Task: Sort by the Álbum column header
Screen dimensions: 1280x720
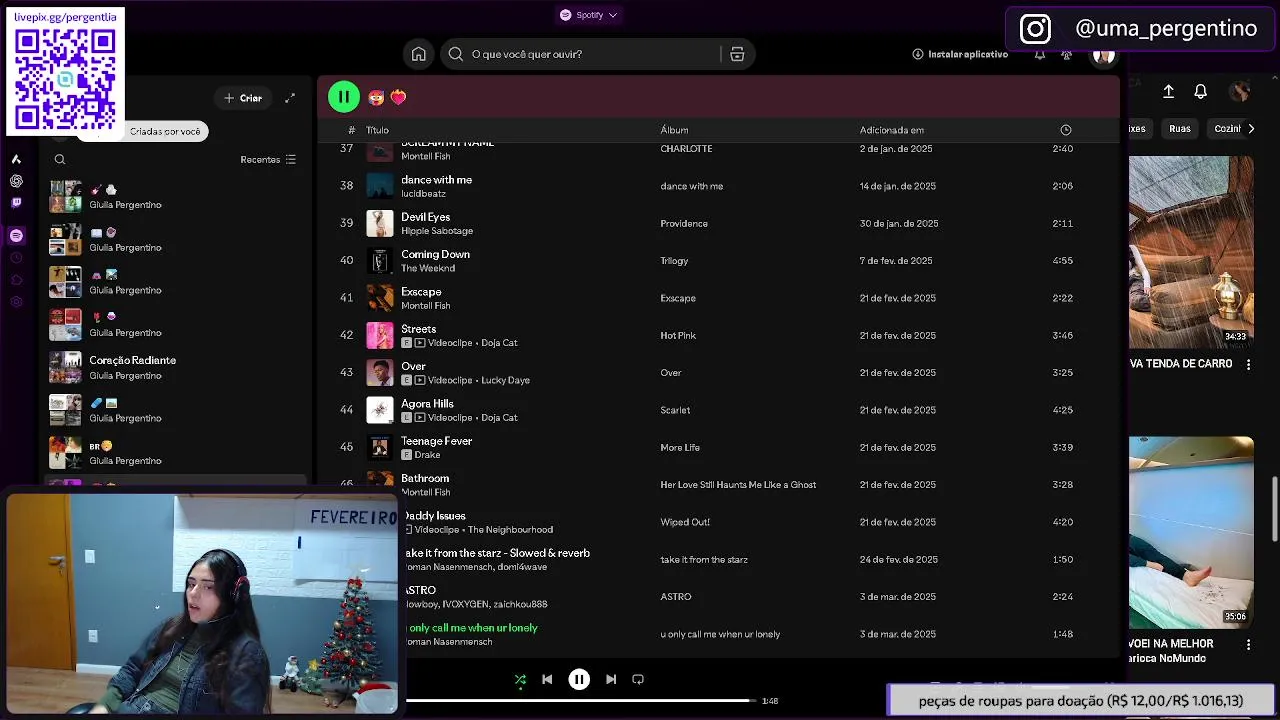Action: coord(674,130)
